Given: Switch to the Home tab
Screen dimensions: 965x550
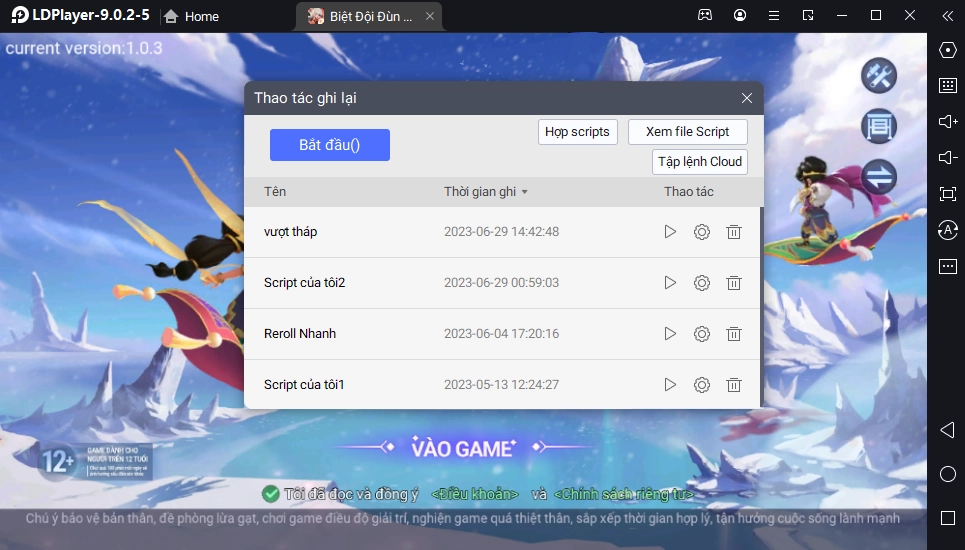Looking at the screenshot, I should (191, 16).
